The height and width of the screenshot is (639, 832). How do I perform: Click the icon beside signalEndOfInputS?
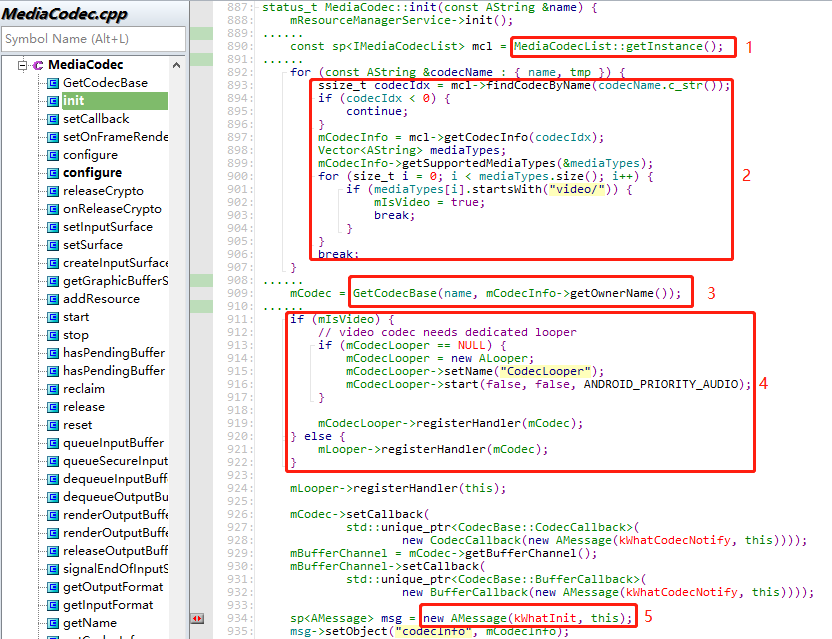coord(53,571)
